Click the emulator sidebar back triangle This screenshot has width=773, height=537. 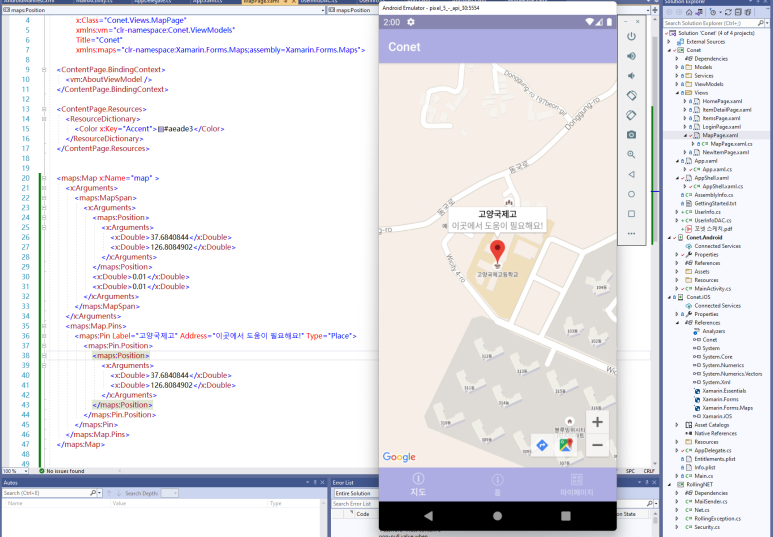(x=631, y=174)
